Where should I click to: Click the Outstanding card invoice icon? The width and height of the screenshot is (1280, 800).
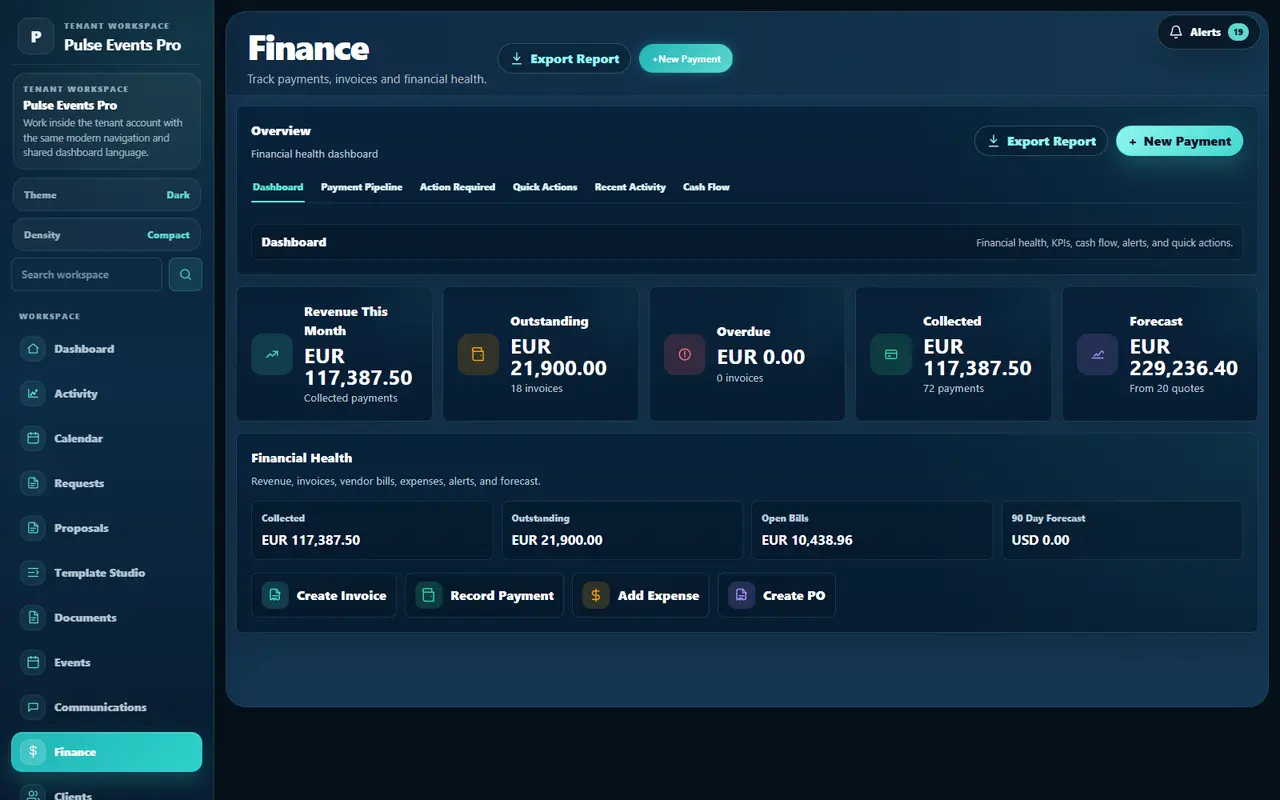point(478,354)
